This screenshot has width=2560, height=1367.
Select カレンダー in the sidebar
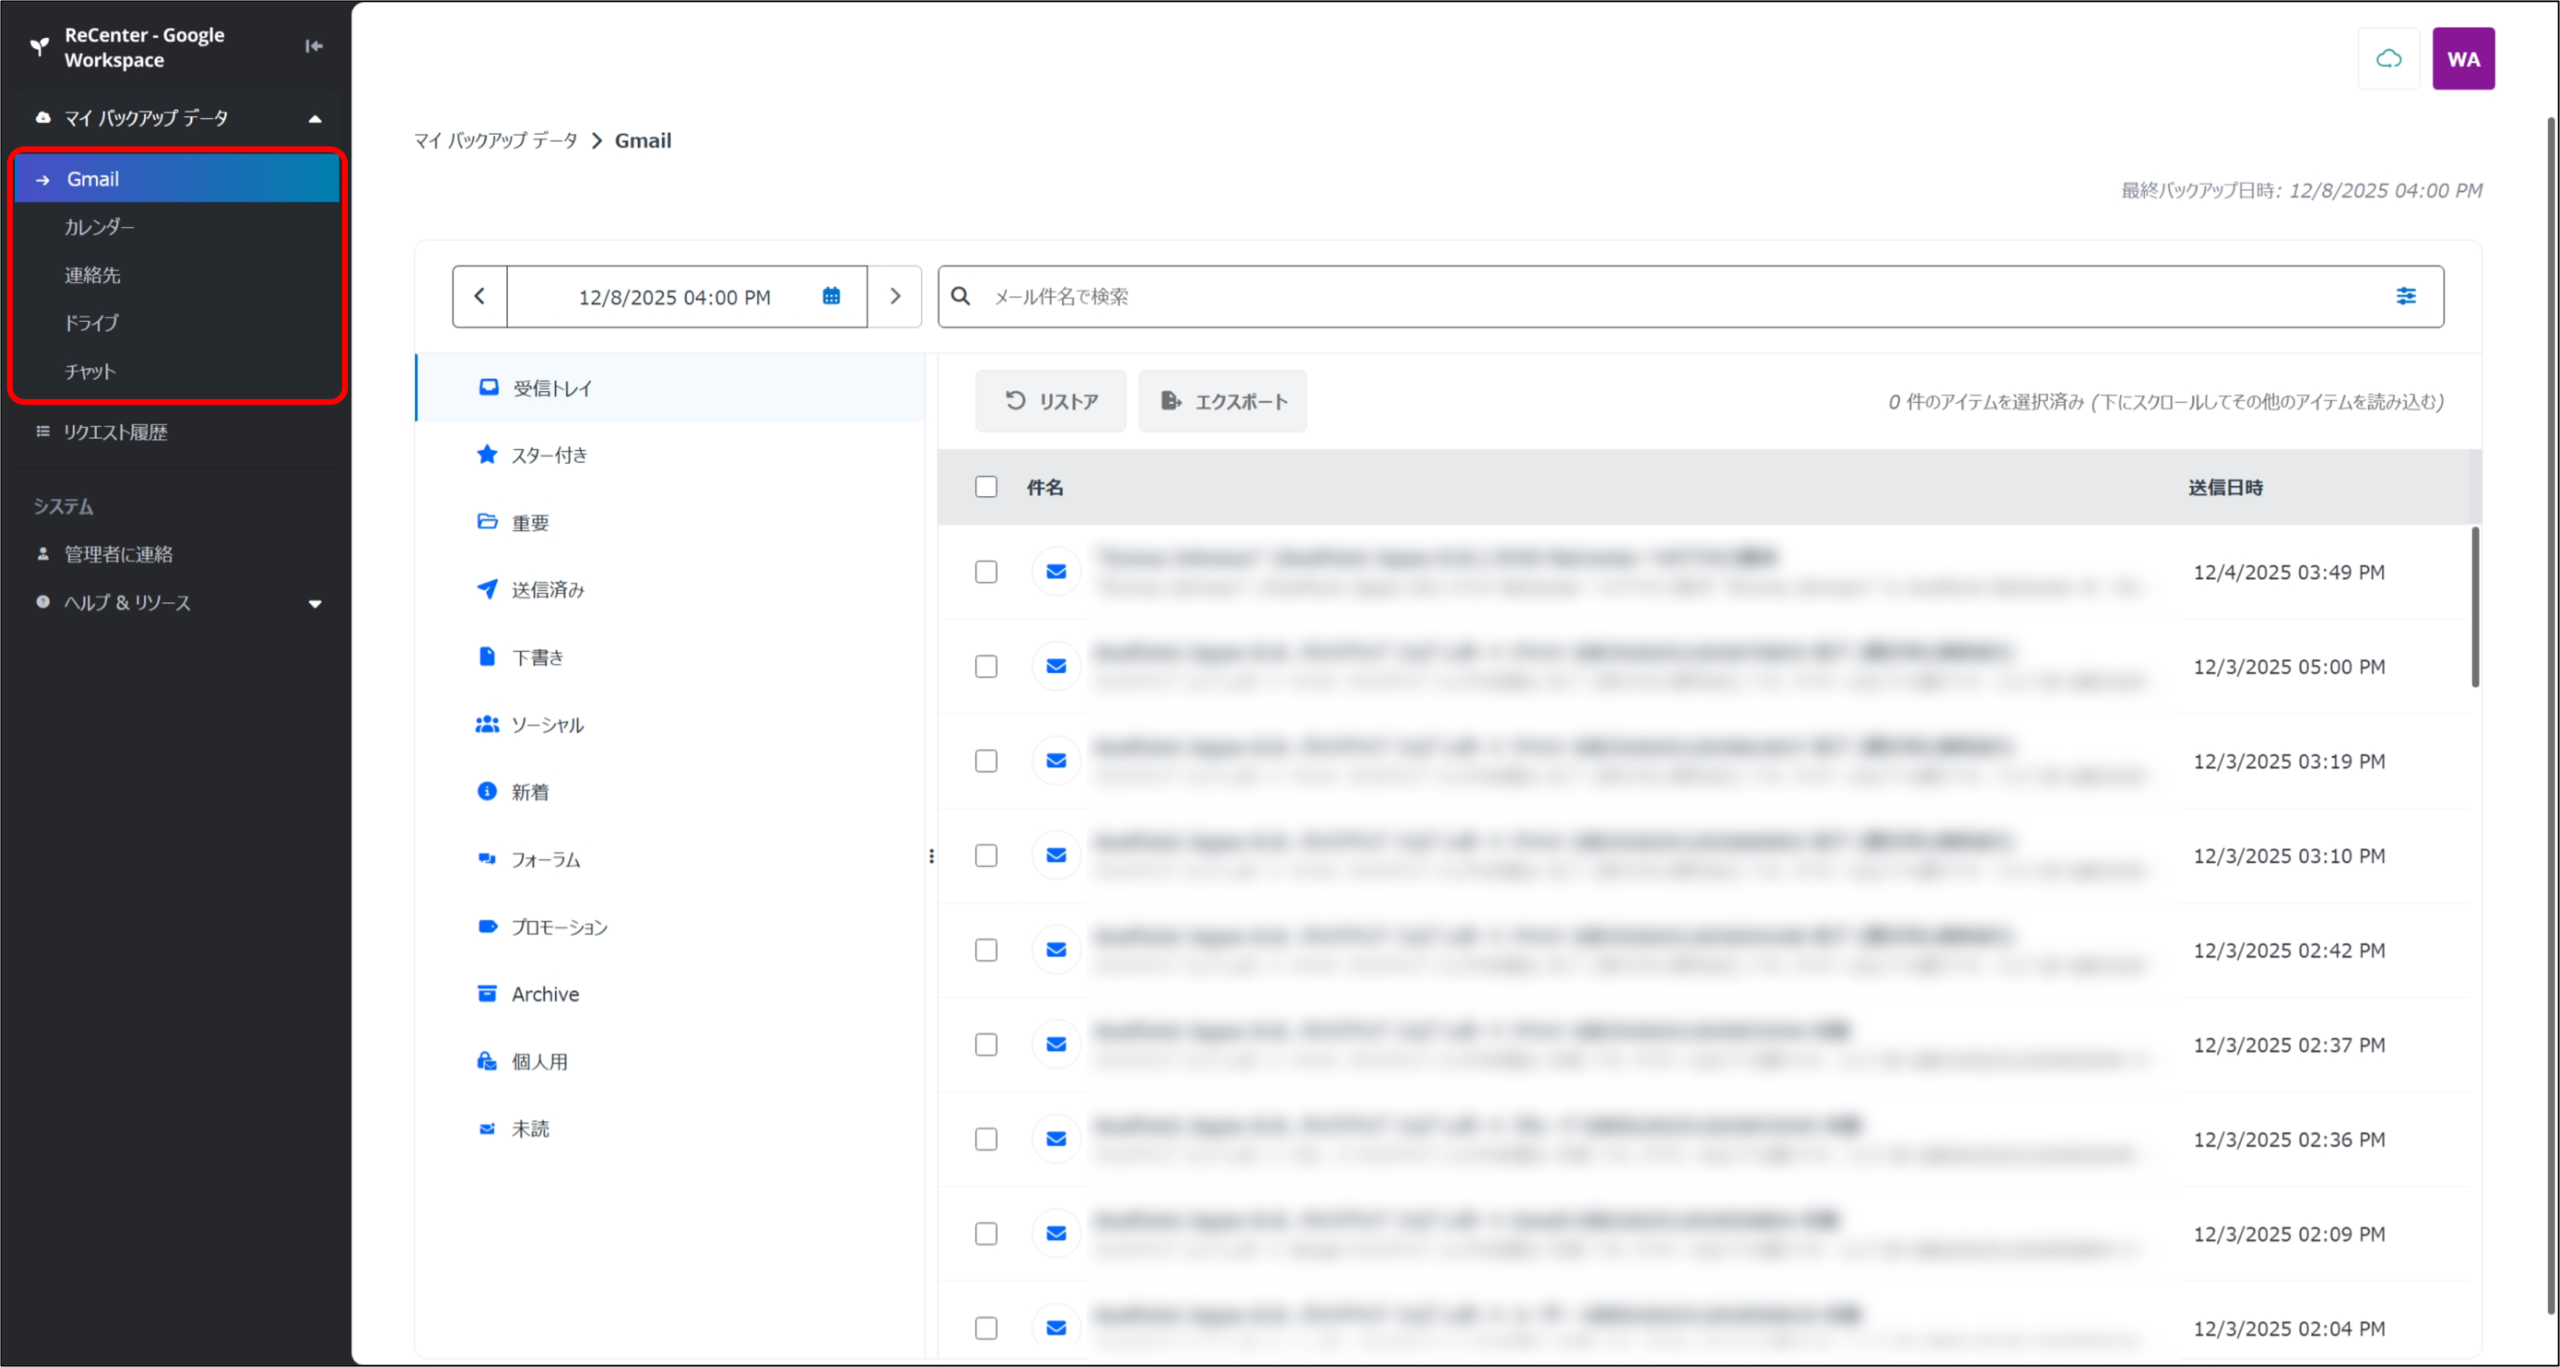tap(99, 227)
